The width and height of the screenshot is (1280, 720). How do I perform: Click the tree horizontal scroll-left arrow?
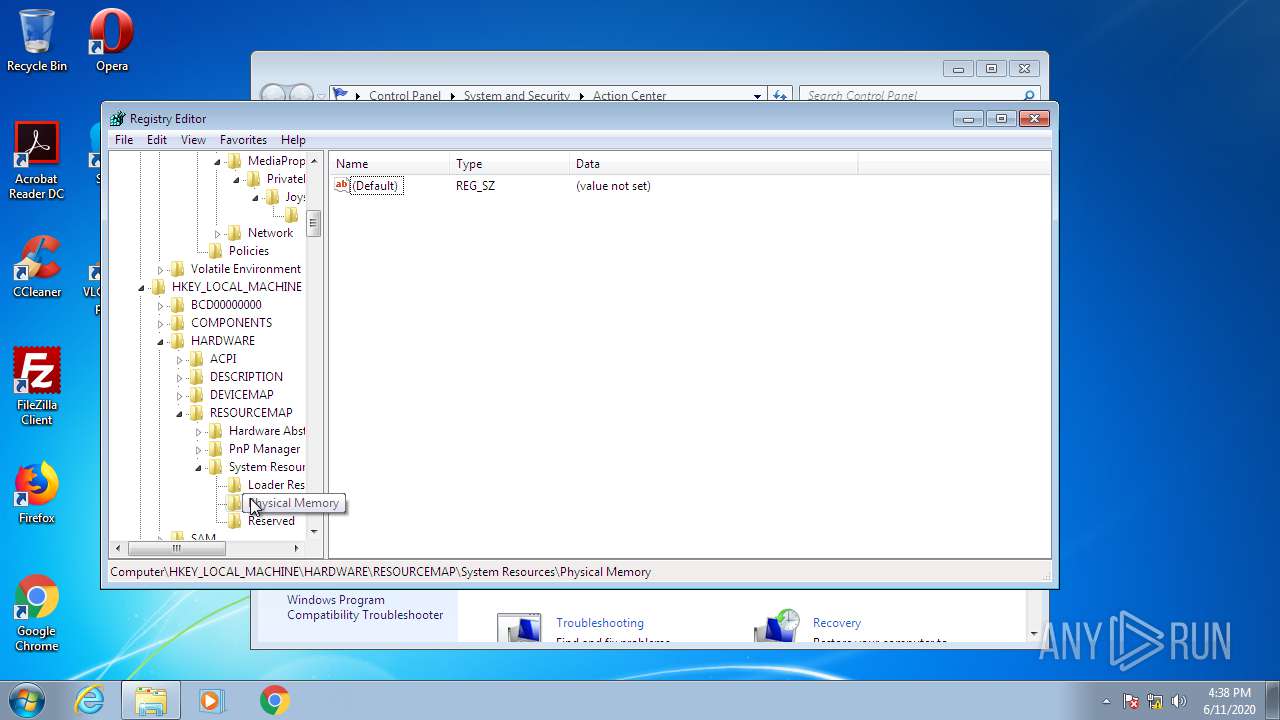(118, 548)
